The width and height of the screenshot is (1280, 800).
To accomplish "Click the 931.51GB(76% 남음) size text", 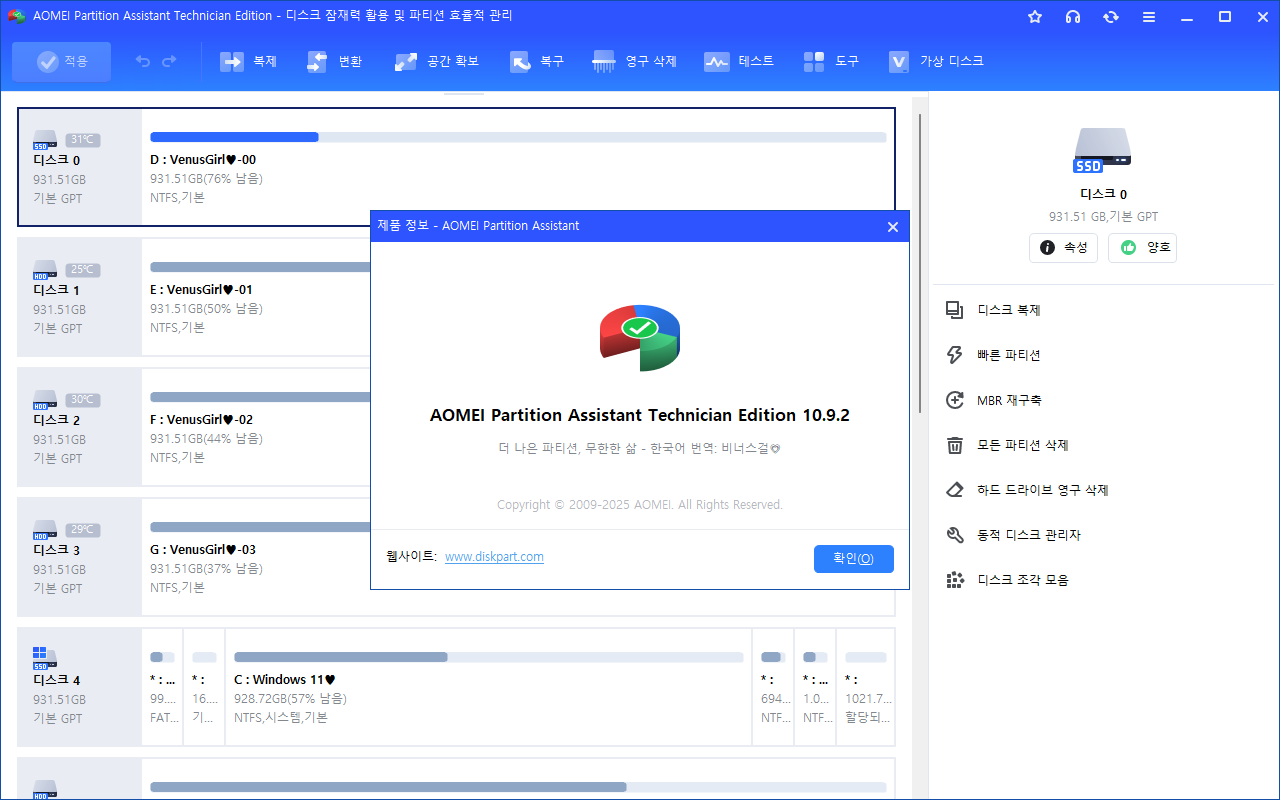I will point(206,179).
